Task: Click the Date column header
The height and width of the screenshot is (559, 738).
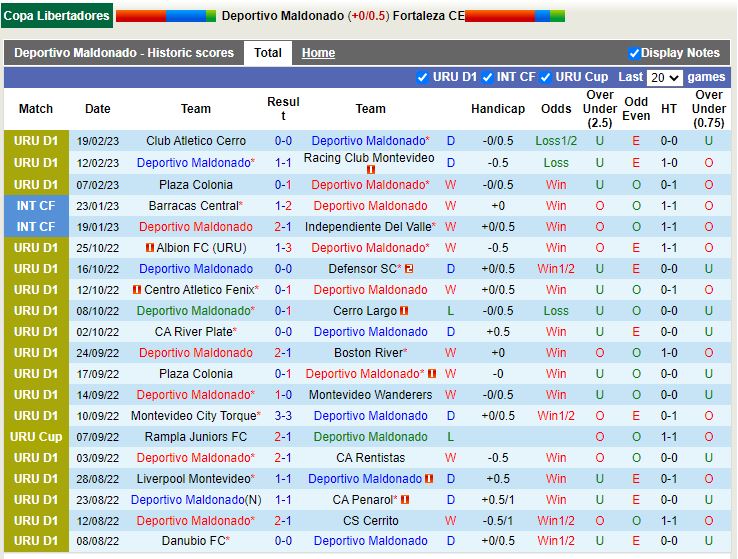Action: [x=98, y=109]
